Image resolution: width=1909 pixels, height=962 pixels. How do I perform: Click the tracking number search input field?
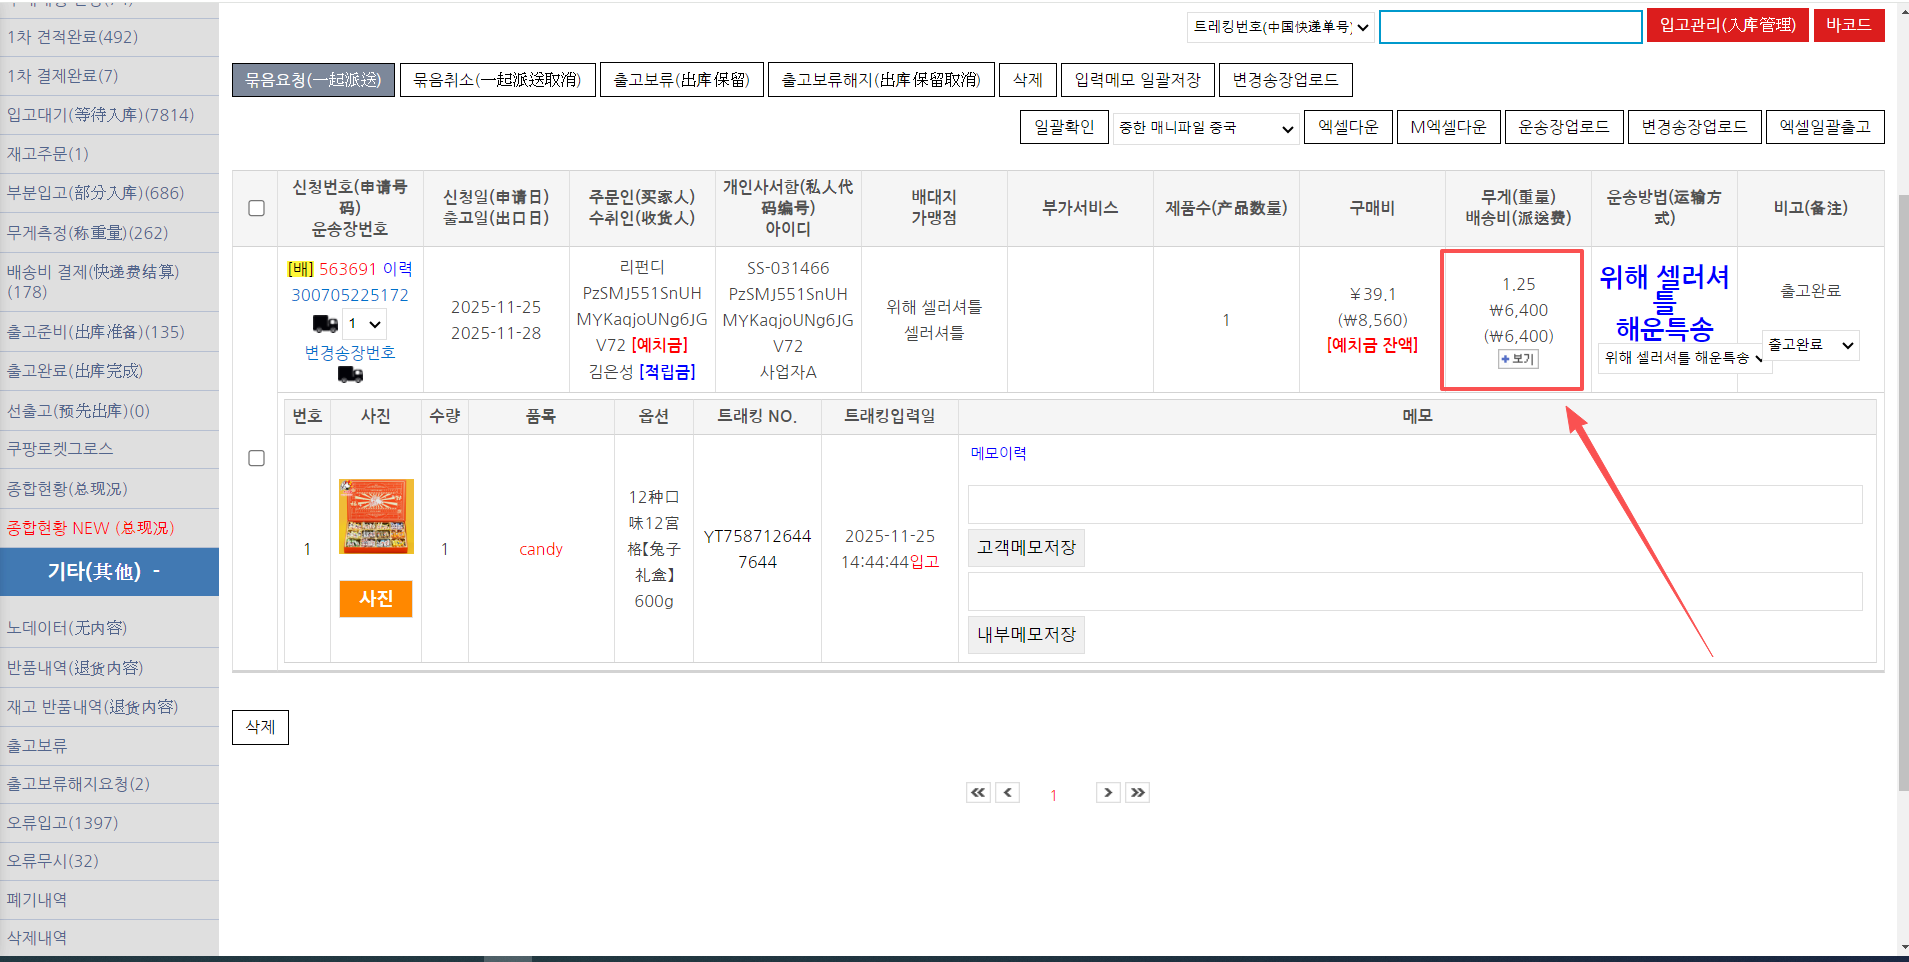(1510, 27)
